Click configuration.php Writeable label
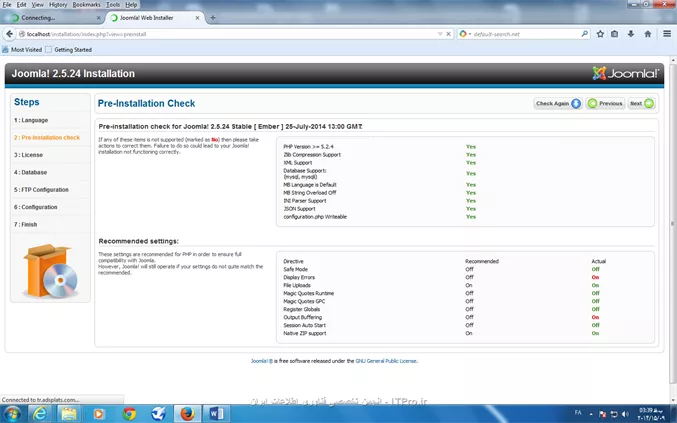Viewport: 677px width, 423px height. pyautogui.click(x=315, y=217)
